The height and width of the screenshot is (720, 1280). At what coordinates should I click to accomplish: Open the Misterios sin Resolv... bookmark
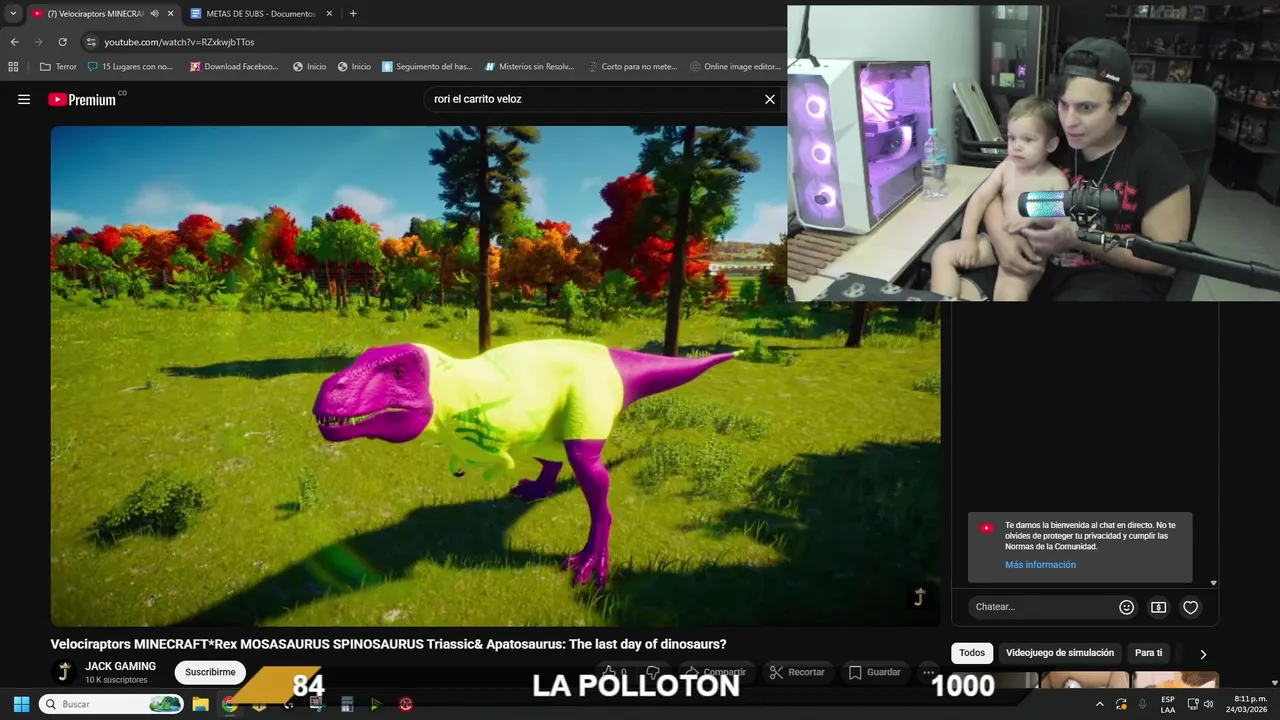coord(530,67)
